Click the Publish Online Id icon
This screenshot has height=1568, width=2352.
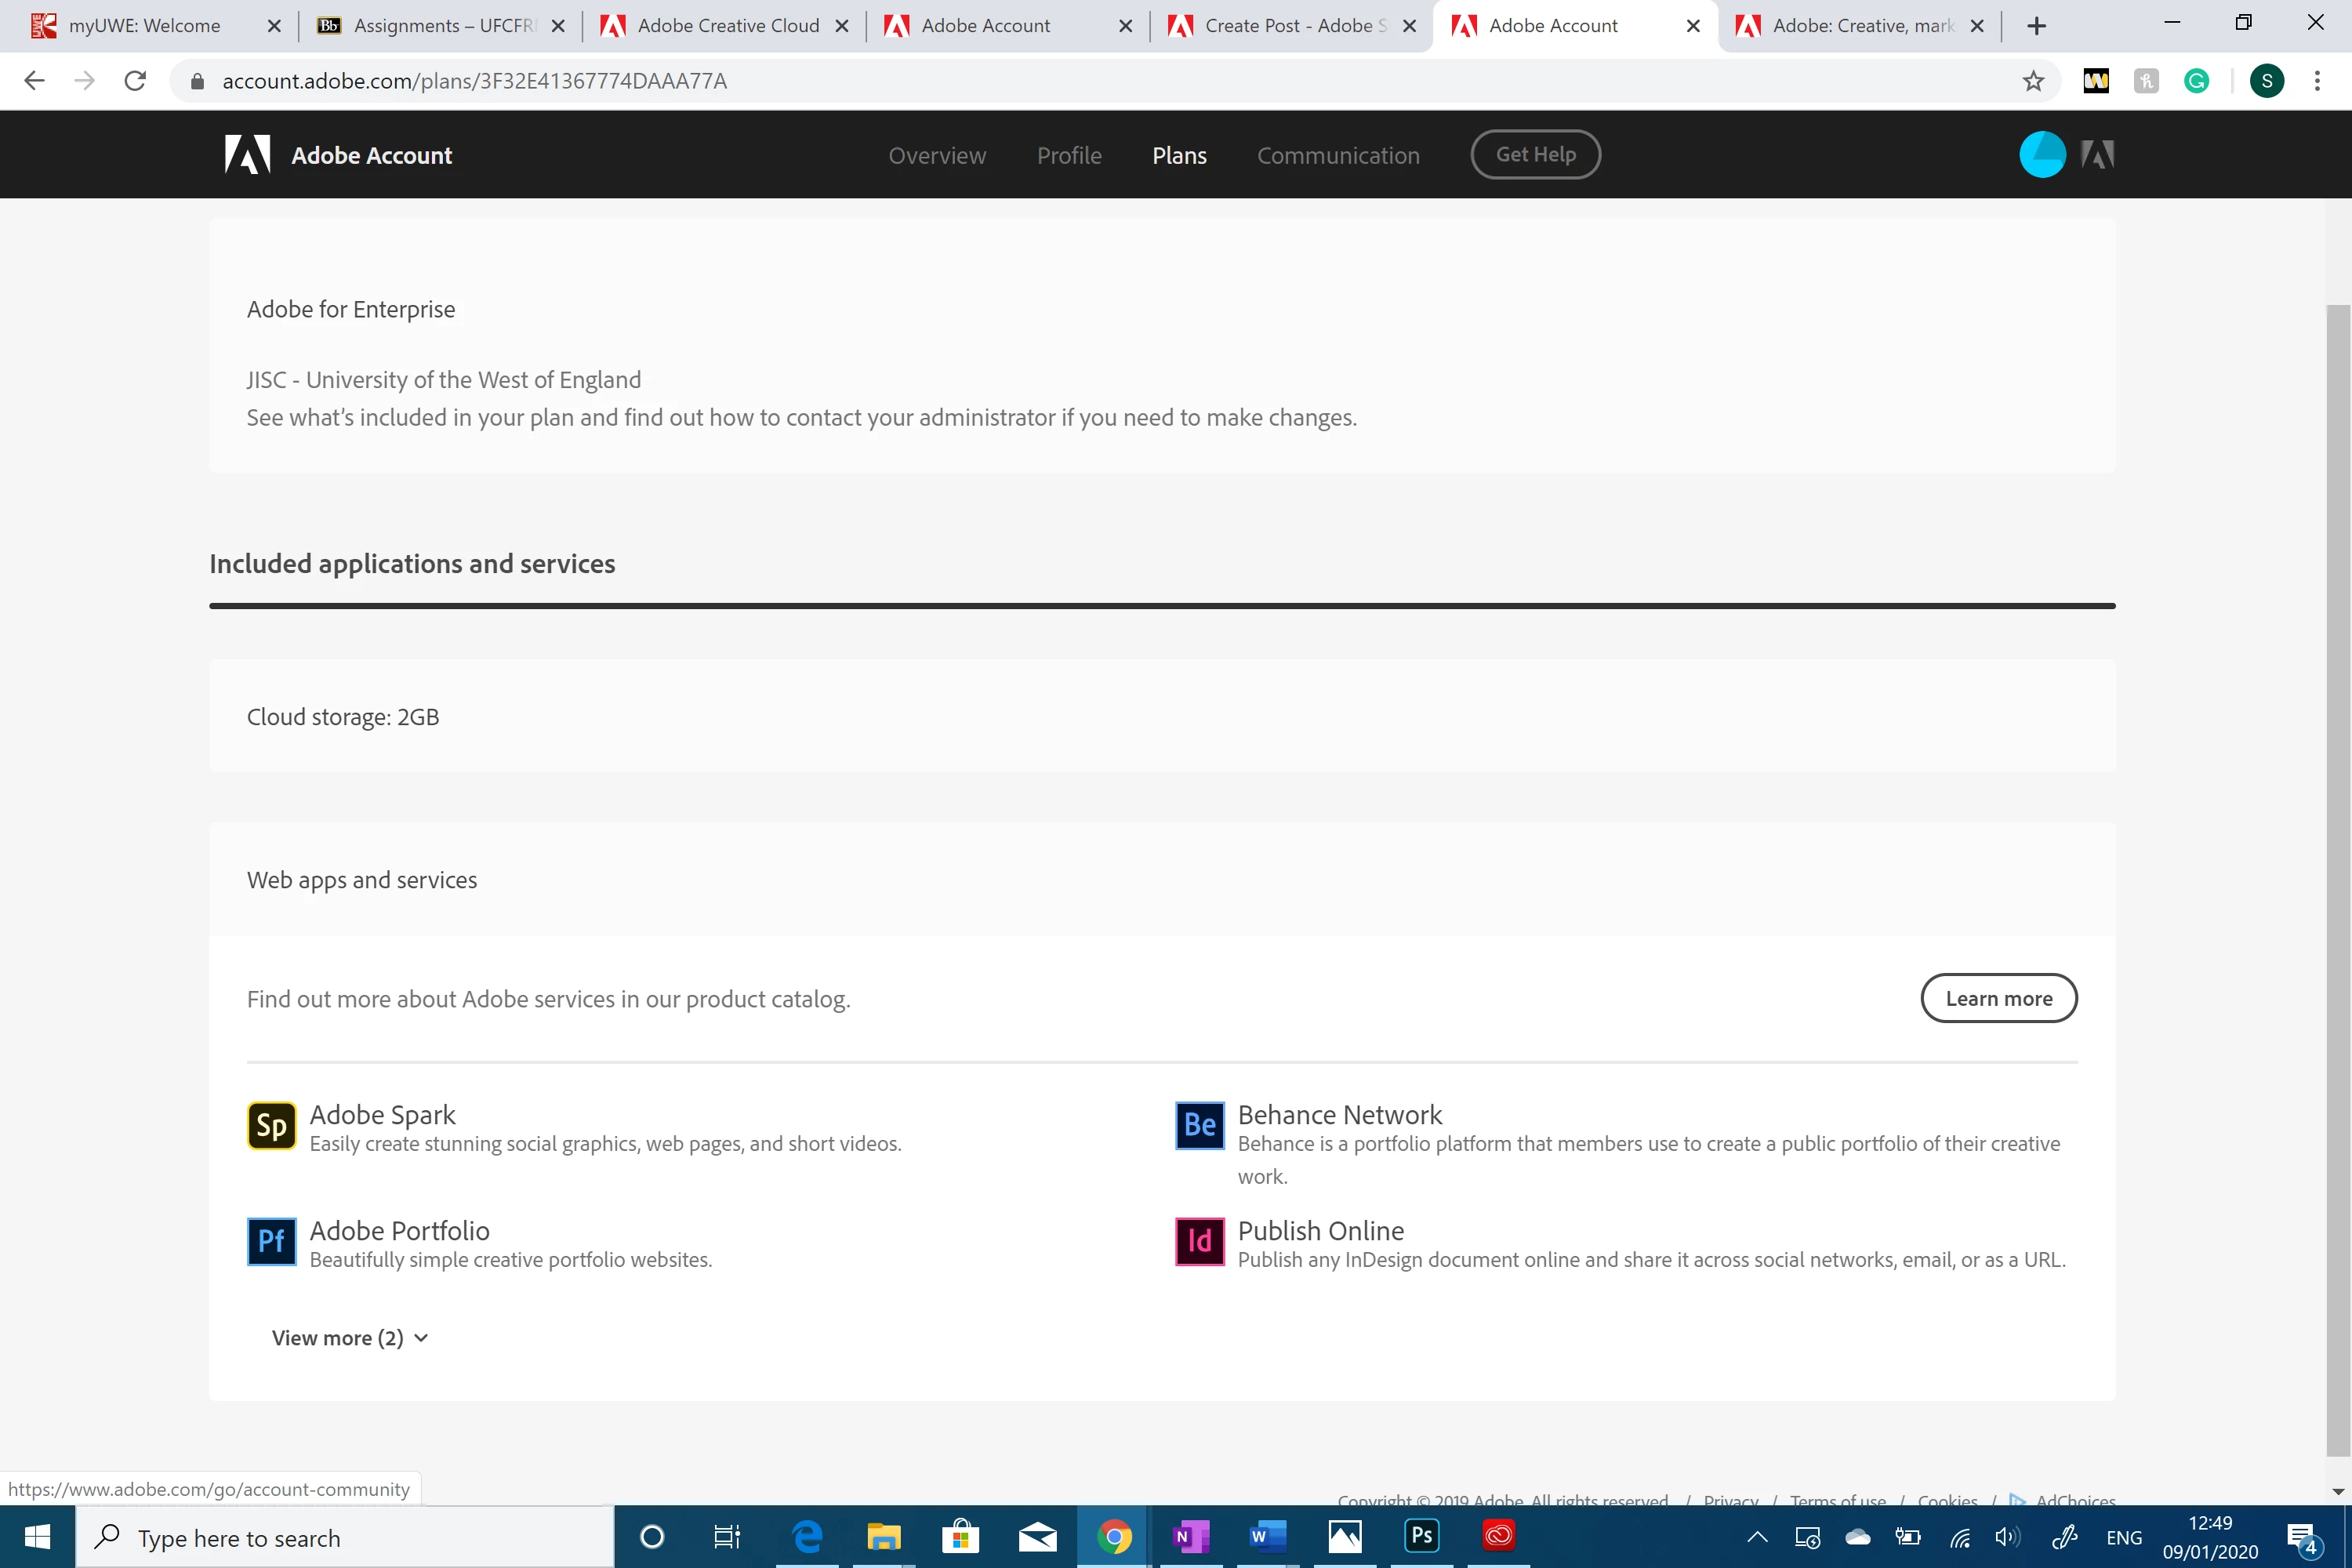coord(1199,1242)
